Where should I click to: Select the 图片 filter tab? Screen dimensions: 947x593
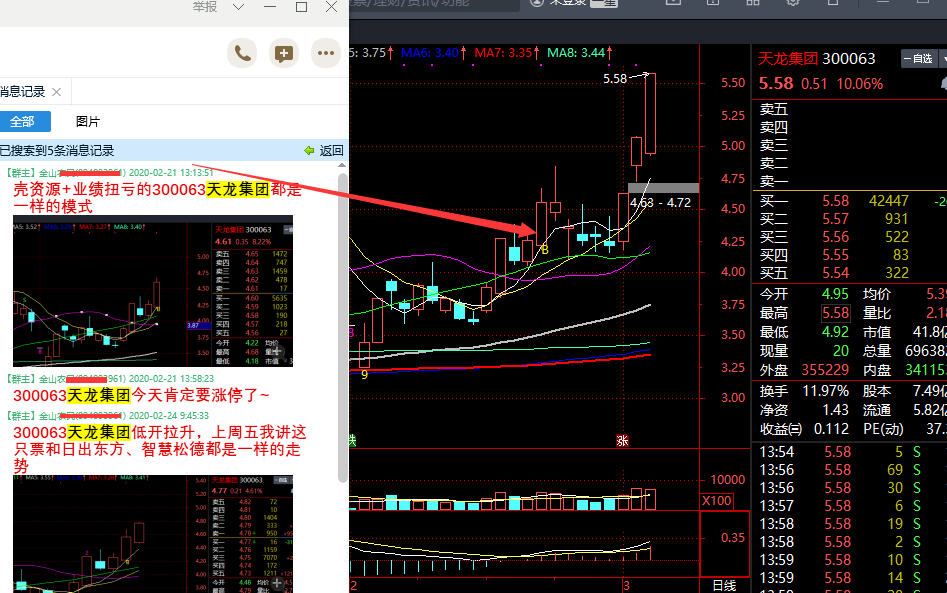coord(88,121)
